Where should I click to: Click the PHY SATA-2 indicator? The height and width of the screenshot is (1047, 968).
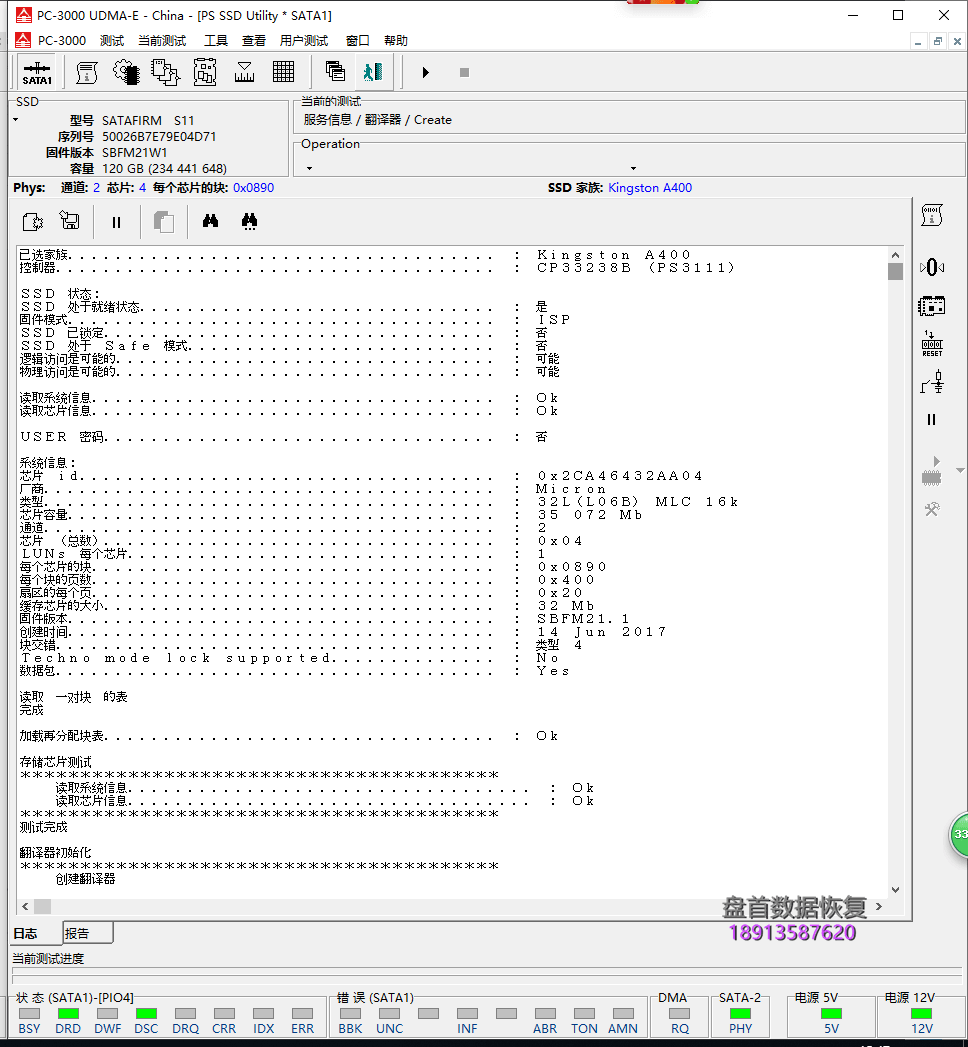click(x=740, y=1014)
